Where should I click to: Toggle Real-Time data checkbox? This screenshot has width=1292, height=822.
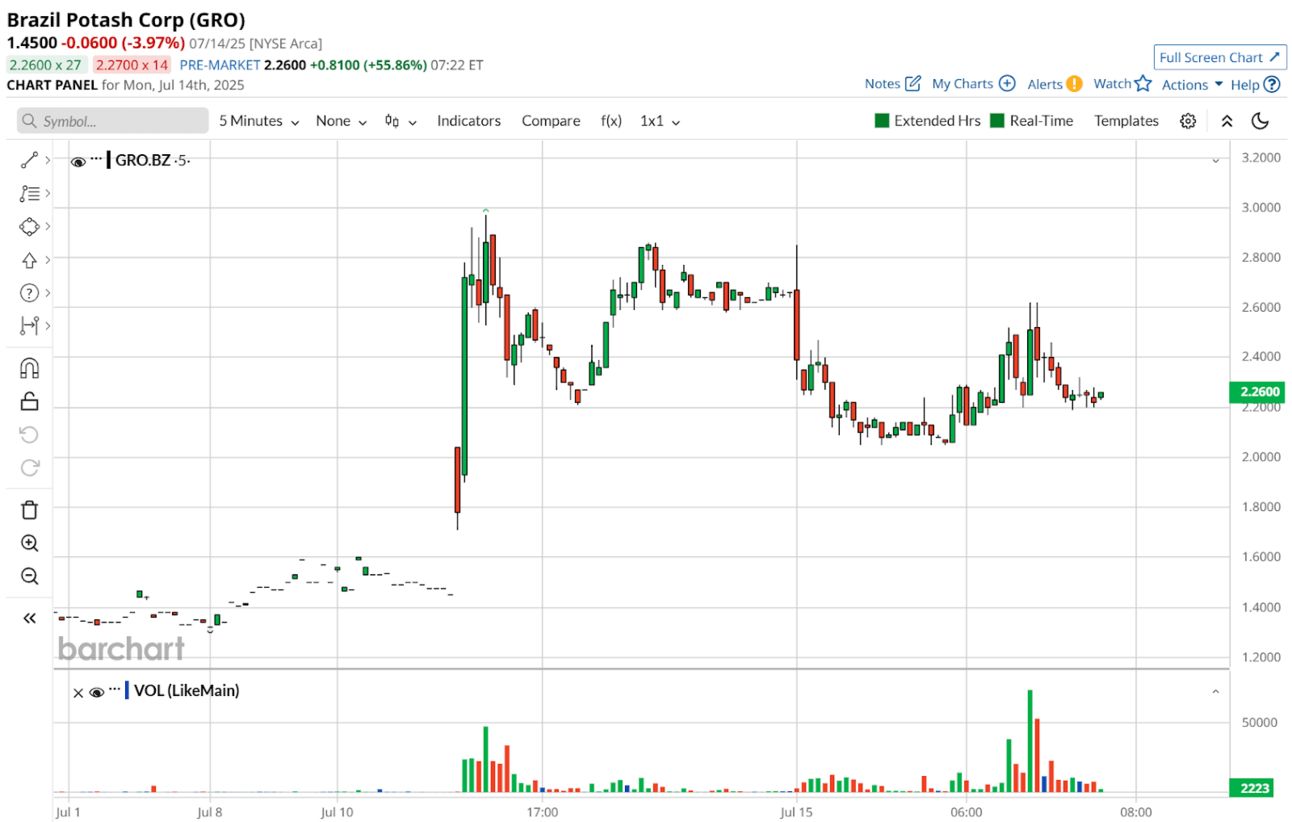click(997, 121)
